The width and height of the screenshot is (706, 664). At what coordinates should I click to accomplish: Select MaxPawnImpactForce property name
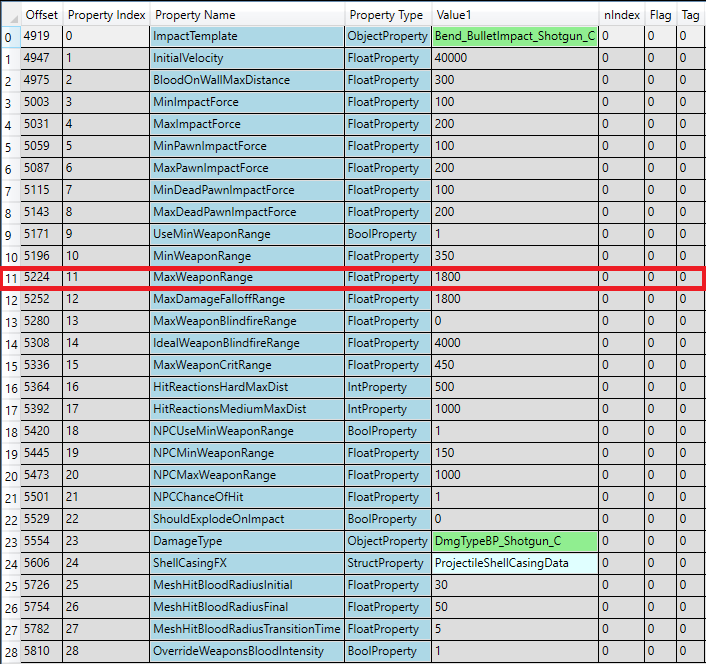tap(247, 168)
